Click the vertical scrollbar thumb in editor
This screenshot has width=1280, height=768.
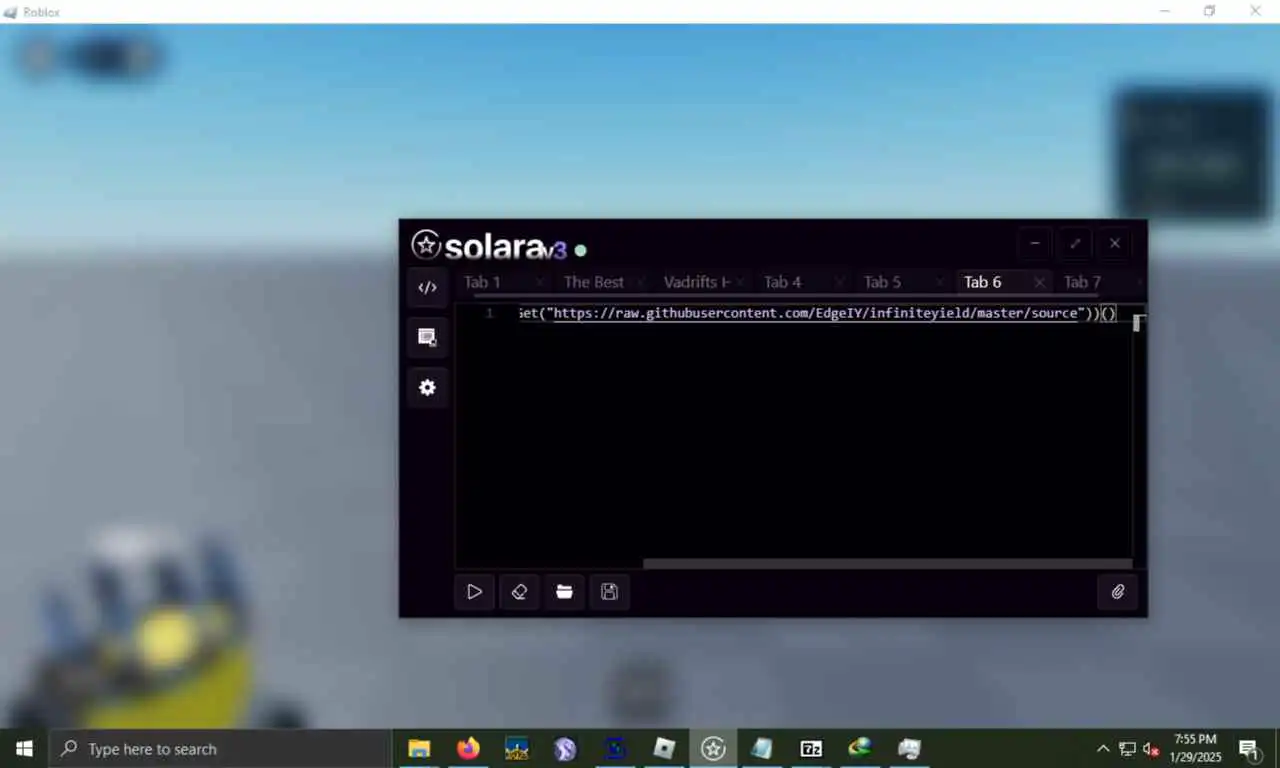pos(1137,323)
